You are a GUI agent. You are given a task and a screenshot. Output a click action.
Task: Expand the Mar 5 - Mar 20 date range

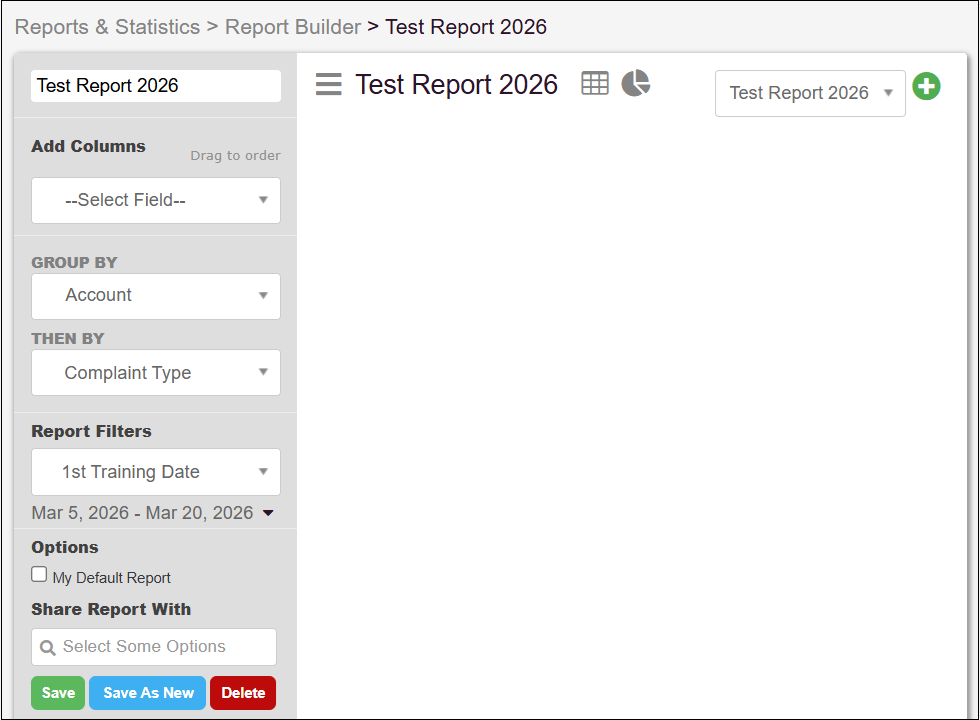[153, 513]
